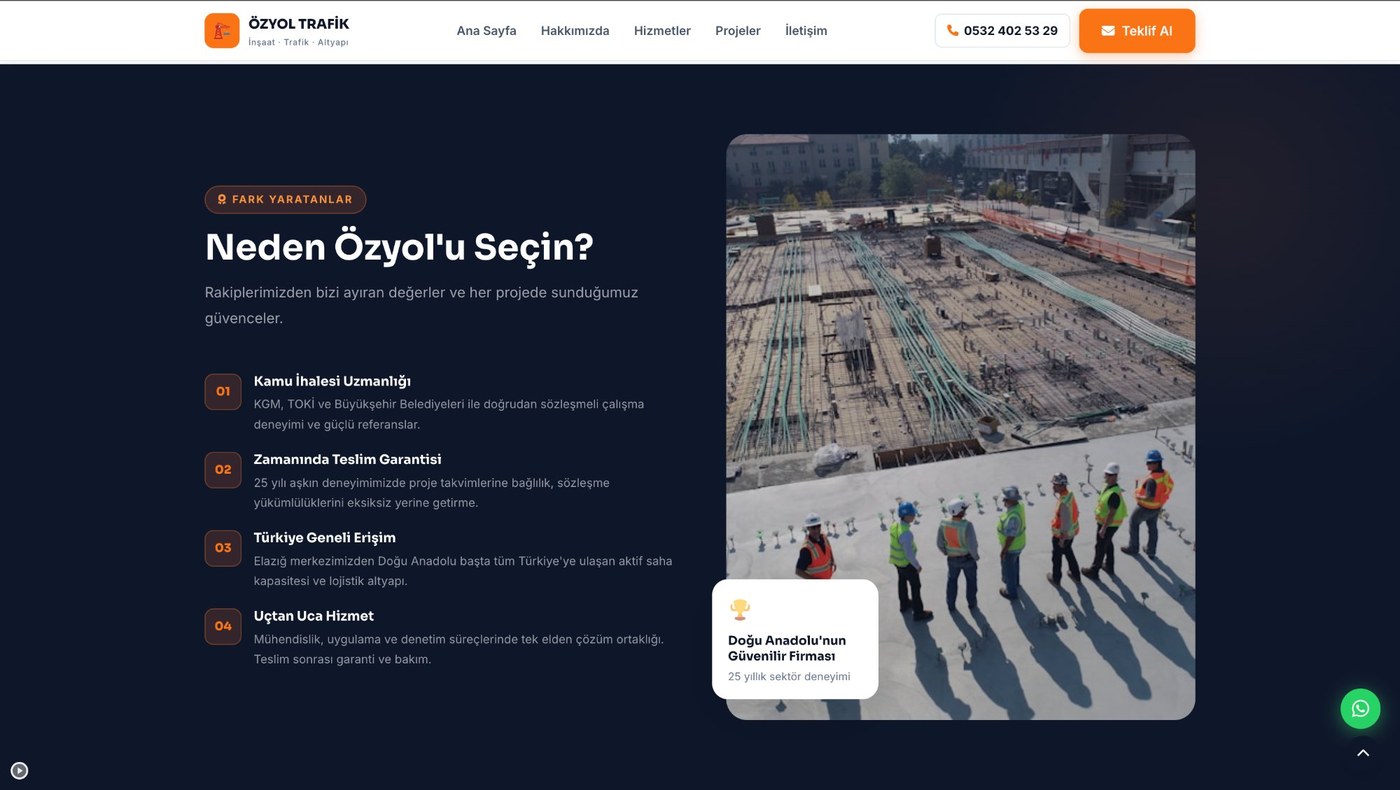Navigate to Hizmetler page
1400x790 pixels.
(662, 31)
